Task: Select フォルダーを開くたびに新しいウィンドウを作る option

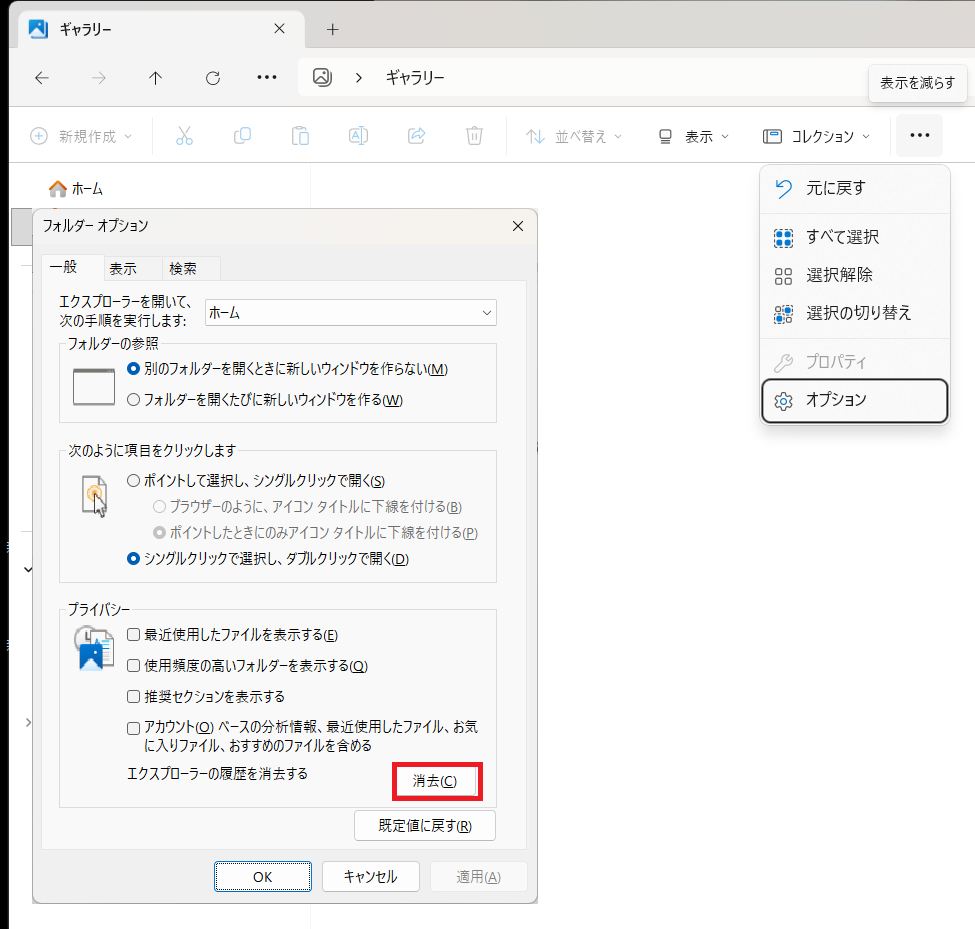Action: 264,400
